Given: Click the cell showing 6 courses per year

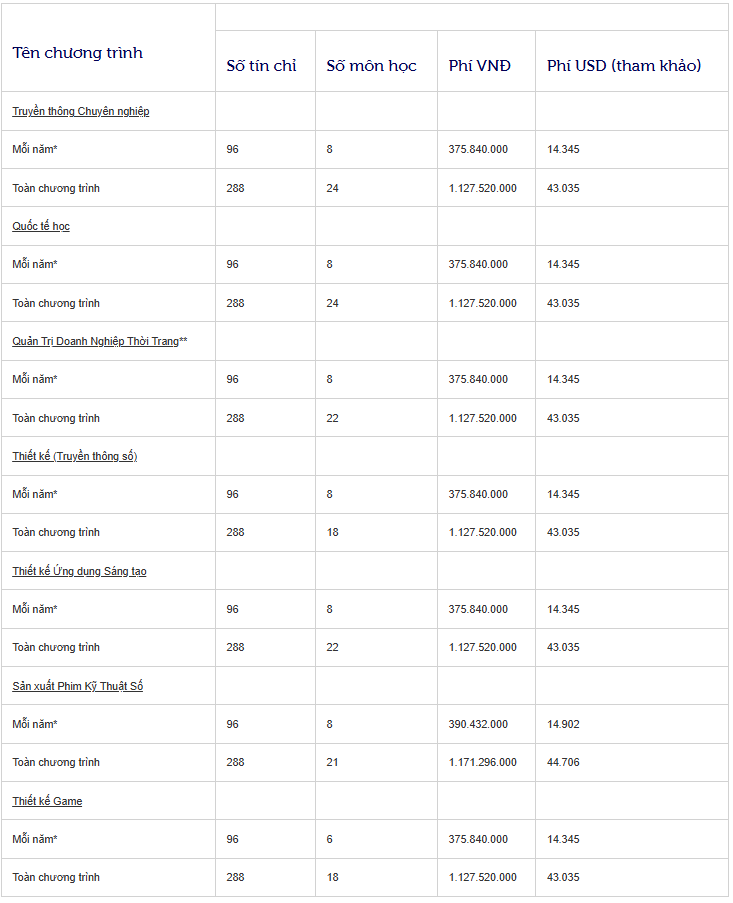Looking at the screenshot, I should 329,839.
